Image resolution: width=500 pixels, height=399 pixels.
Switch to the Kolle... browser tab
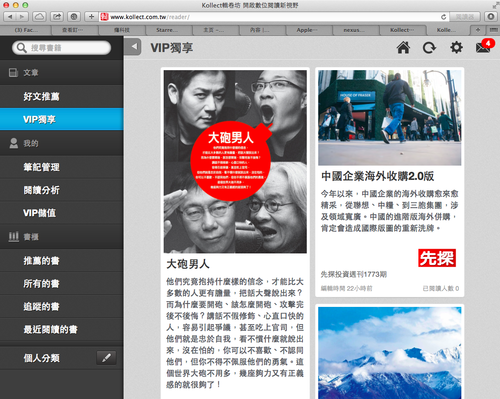[447, 30]
